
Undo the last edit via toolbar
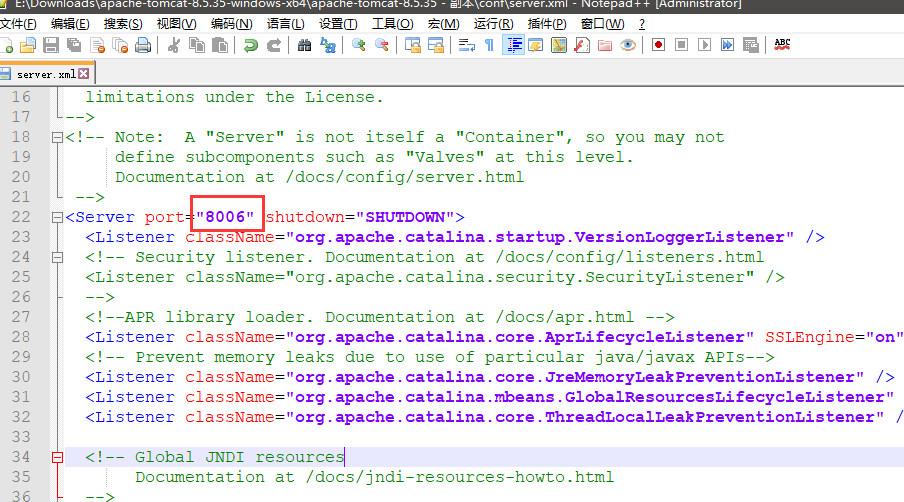pyautogui.click(x=250, y=45)
